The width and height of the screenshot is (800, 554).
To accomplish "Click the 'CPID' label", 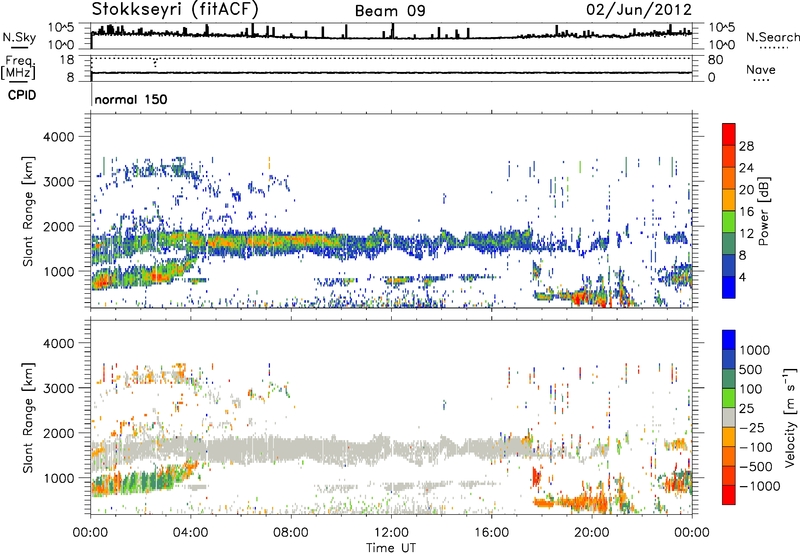I will (22, 95).
